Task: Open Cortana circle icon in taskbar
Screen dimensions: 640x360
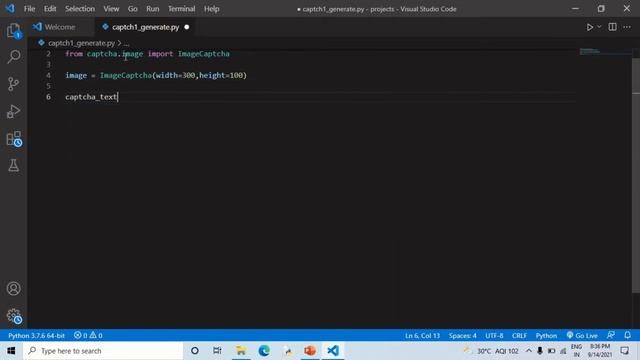Action: (x=195, y=351)
